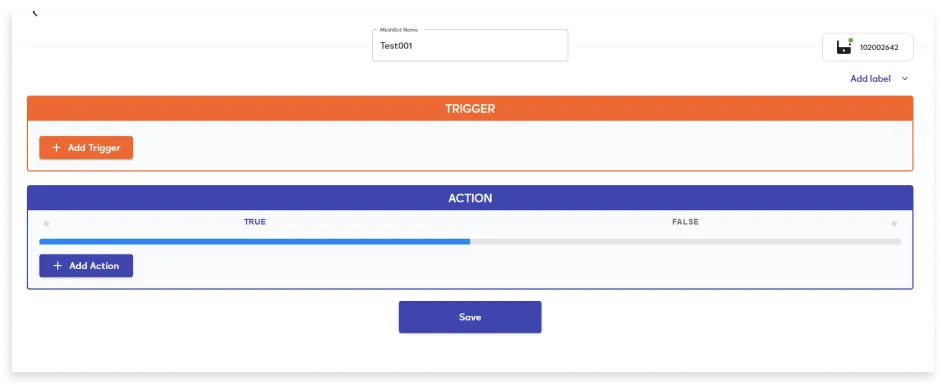This screenshot has height=387, width=942.
Task: Click the plus icon in Add Action
Action: [58, 266]
